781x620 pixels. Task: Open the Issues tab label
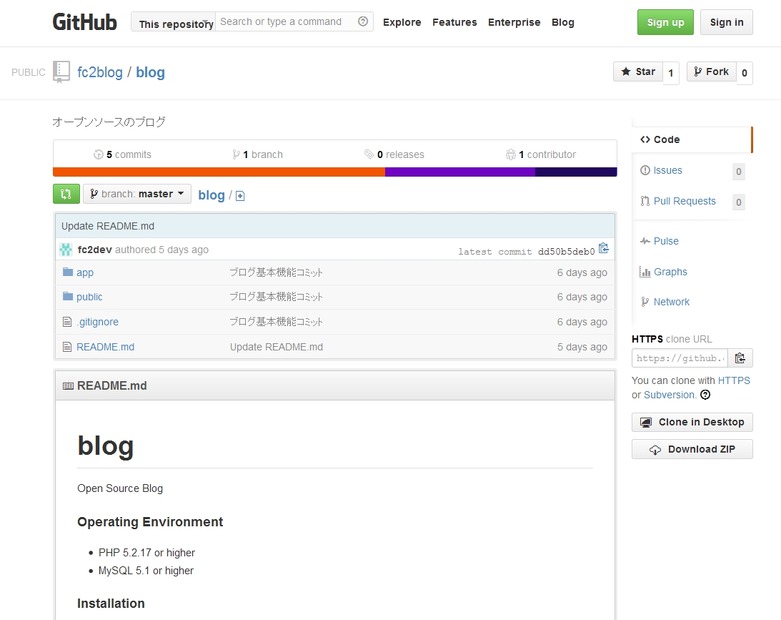667,170
